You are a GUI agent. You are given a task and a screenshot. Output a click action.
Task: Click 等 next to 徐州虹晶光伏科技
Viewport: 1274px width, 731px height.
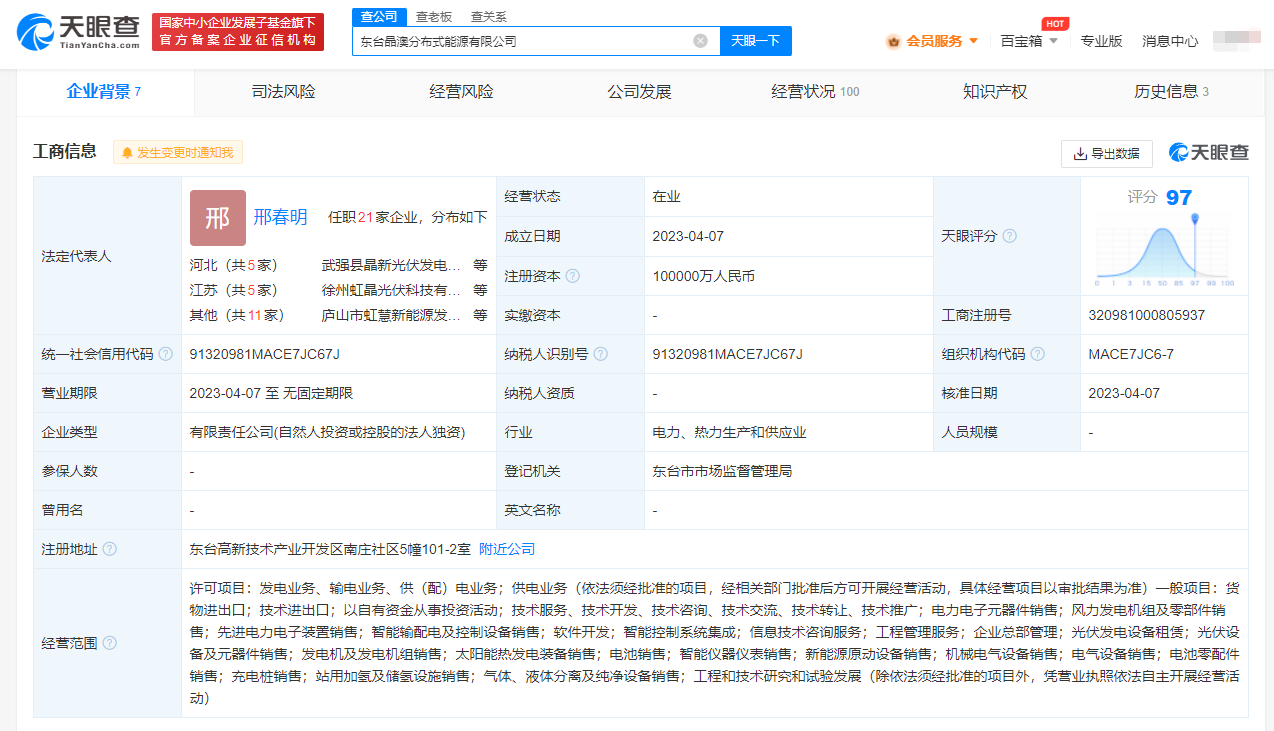pyautogui.click(x=480, y=290)
